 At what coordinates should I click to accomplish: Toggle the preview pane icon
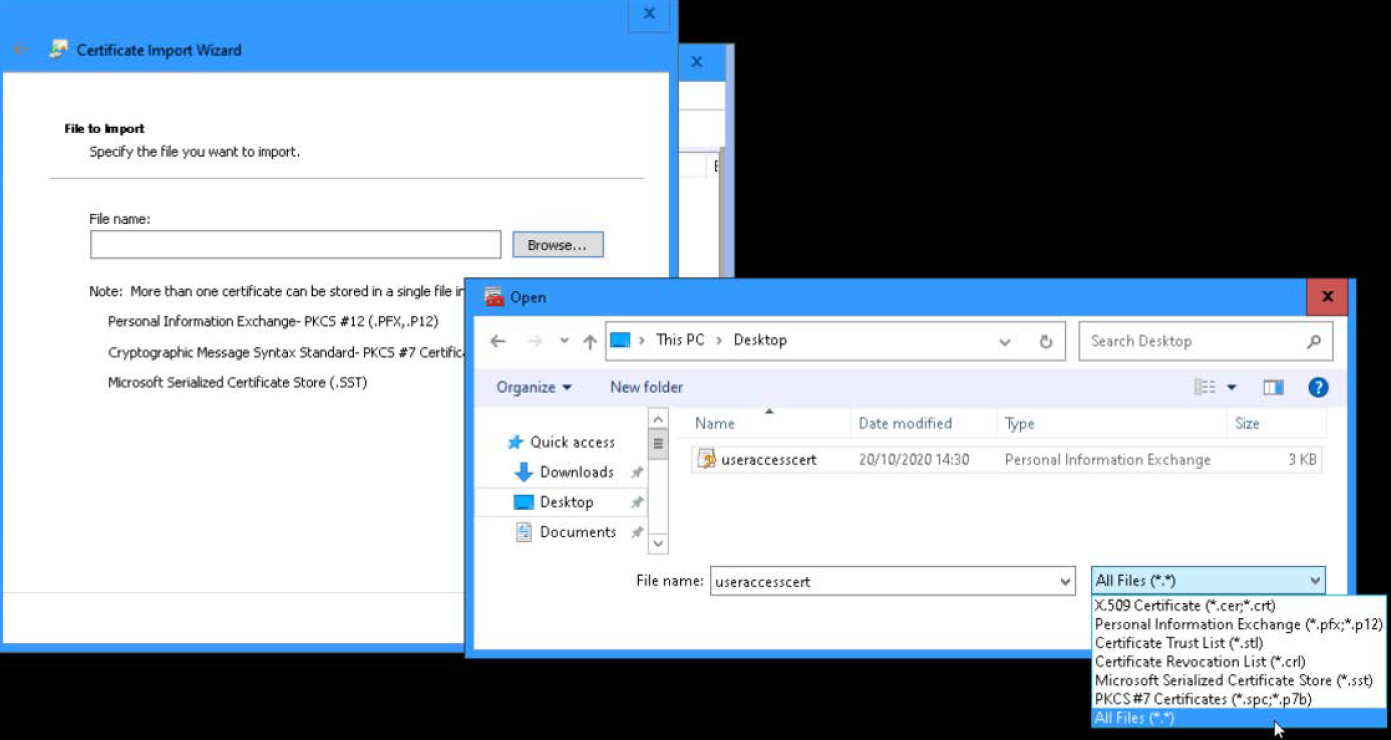pos(1273,387)
